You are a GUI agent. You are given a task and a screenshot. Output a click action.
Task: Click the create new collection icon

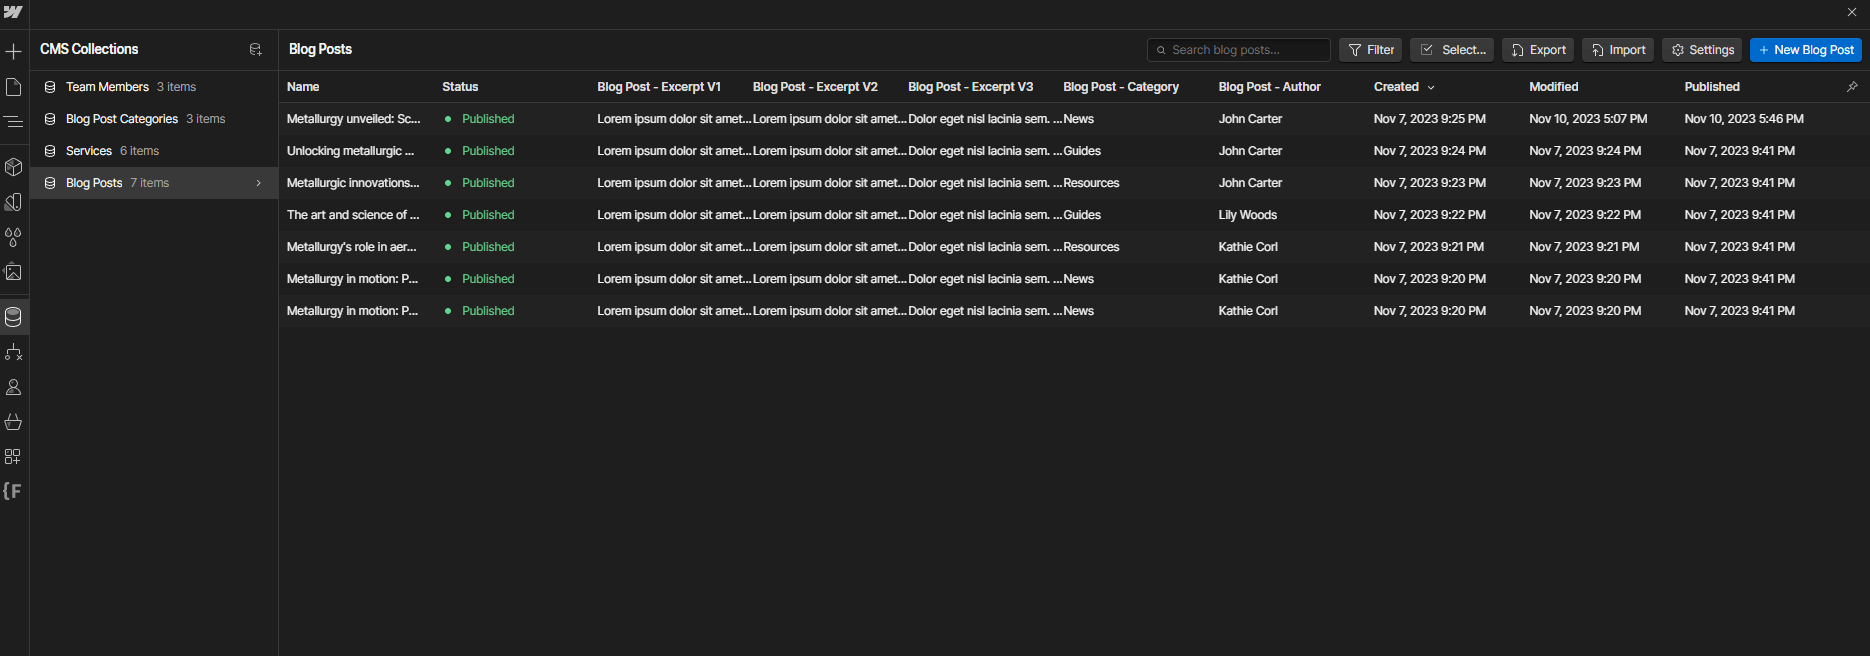tap(255, 49)
